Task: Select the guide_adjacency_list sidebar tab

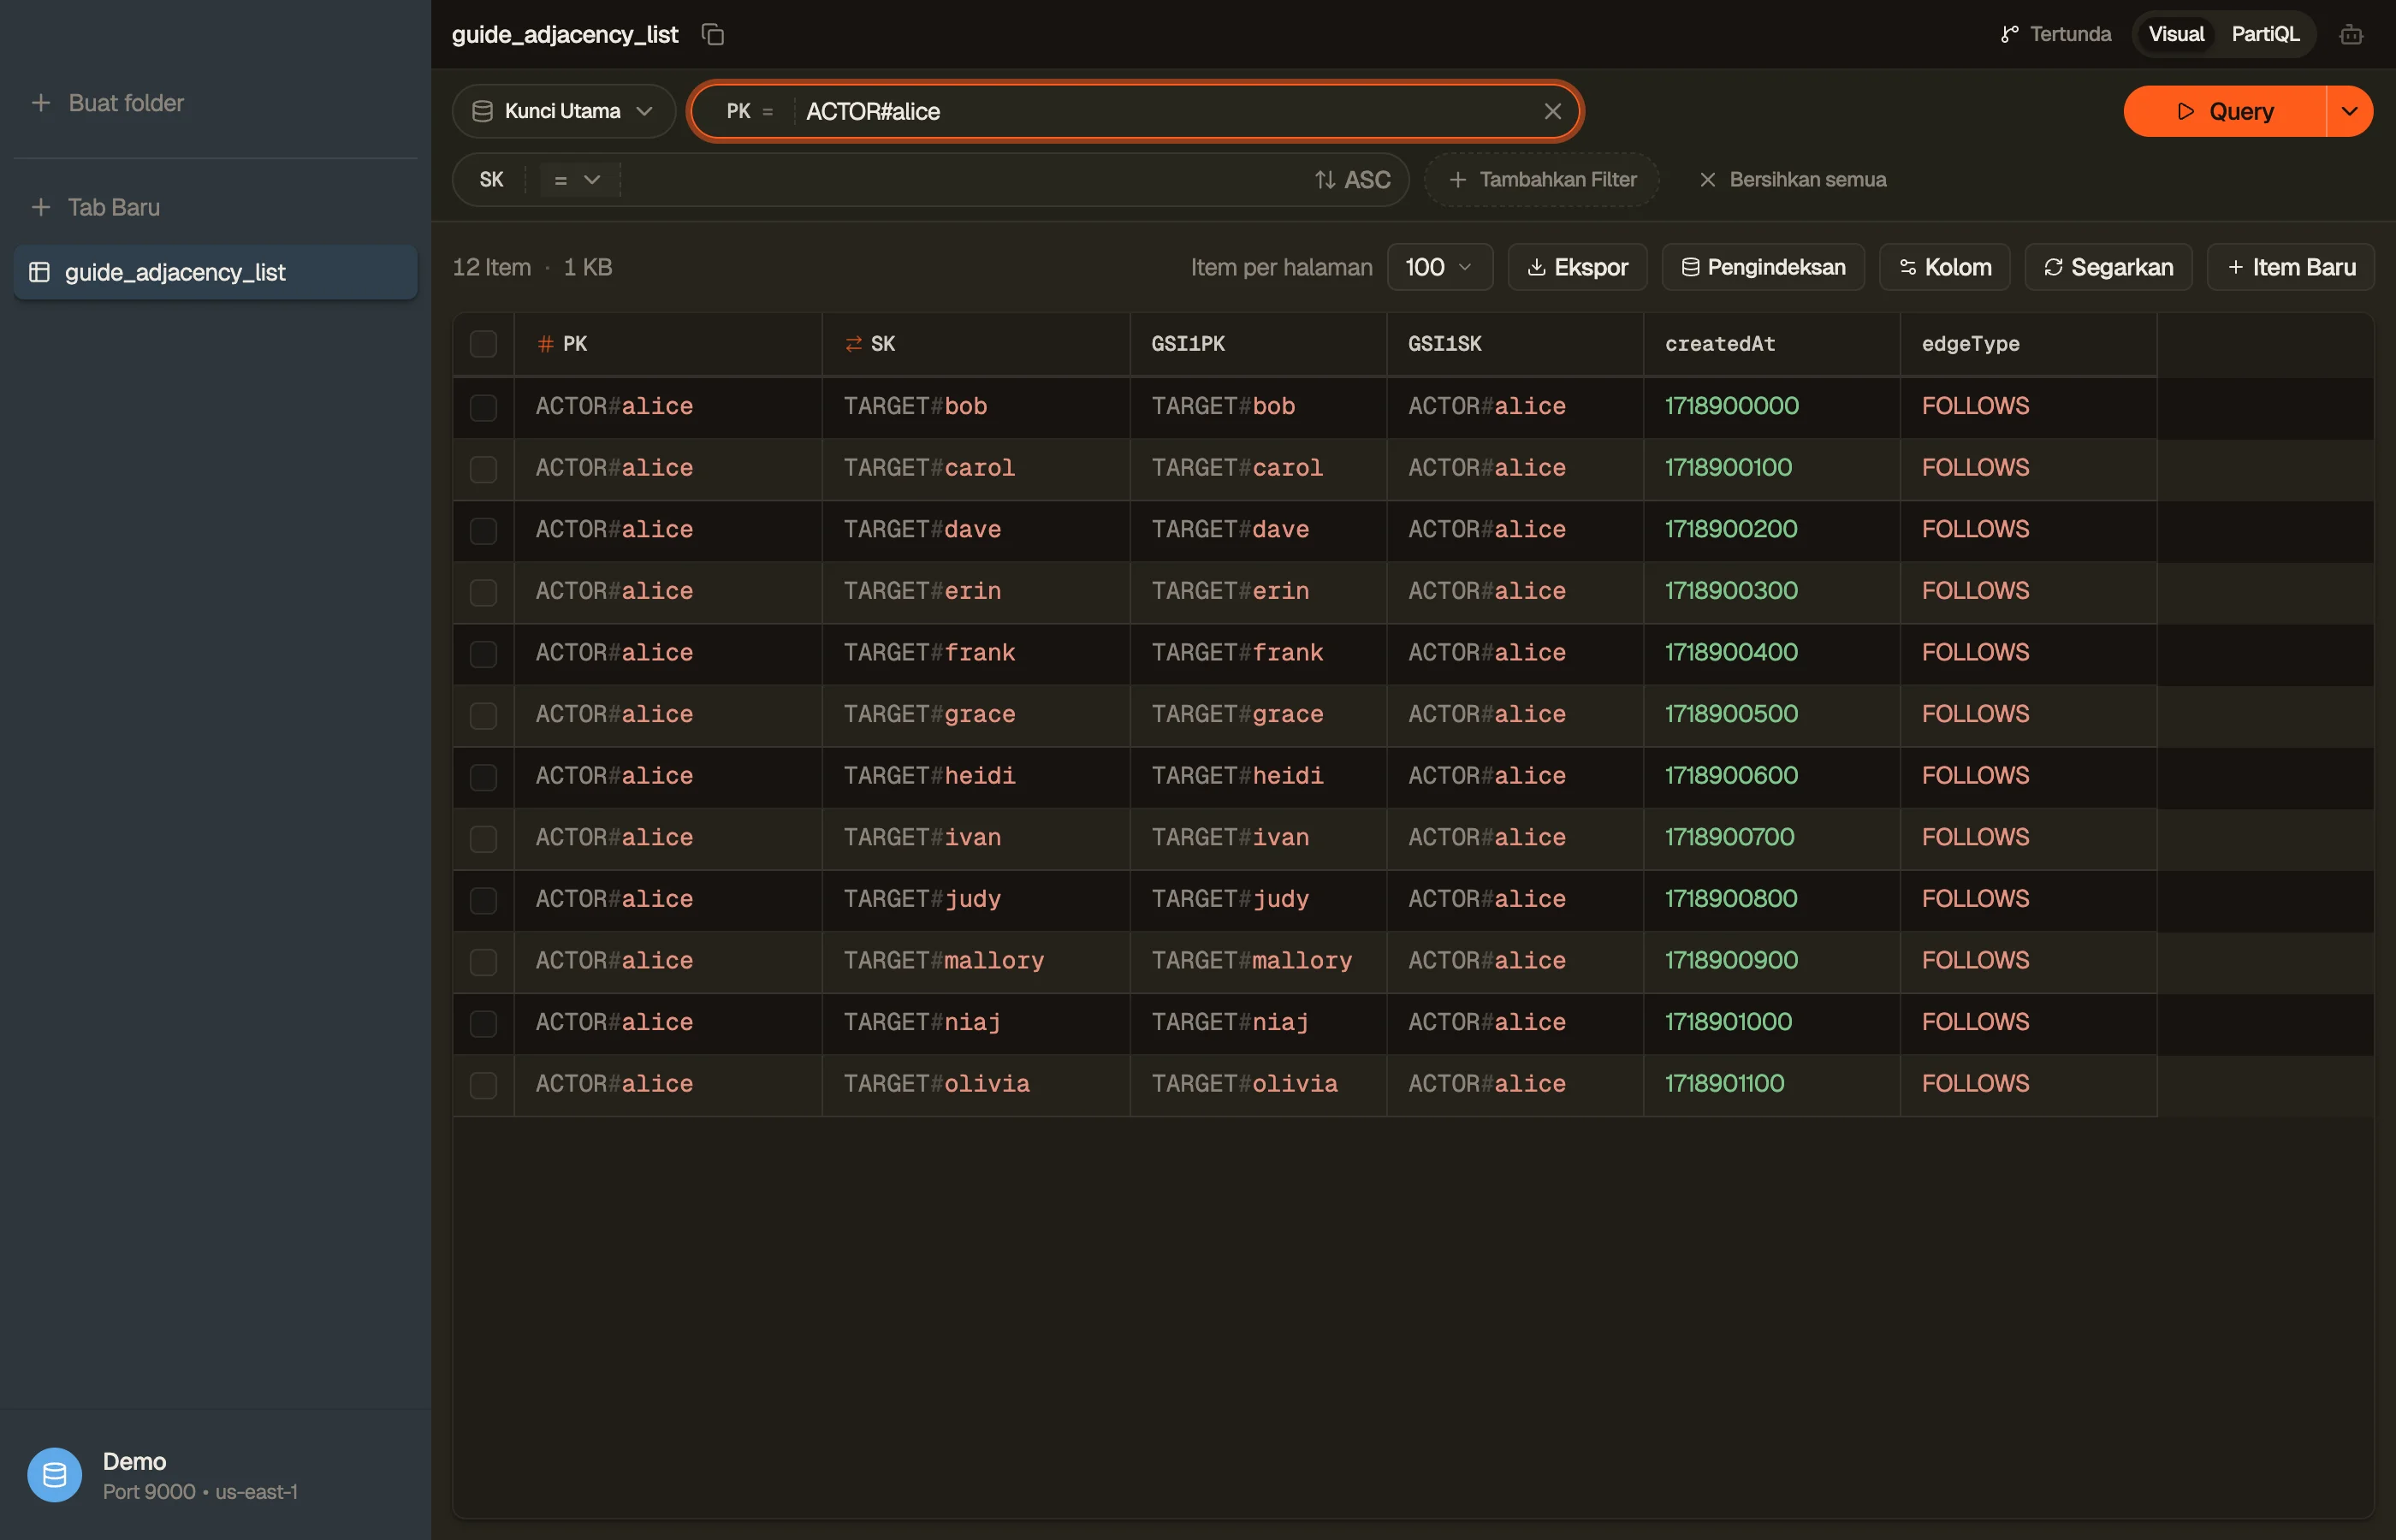Action: pos(216,272)
